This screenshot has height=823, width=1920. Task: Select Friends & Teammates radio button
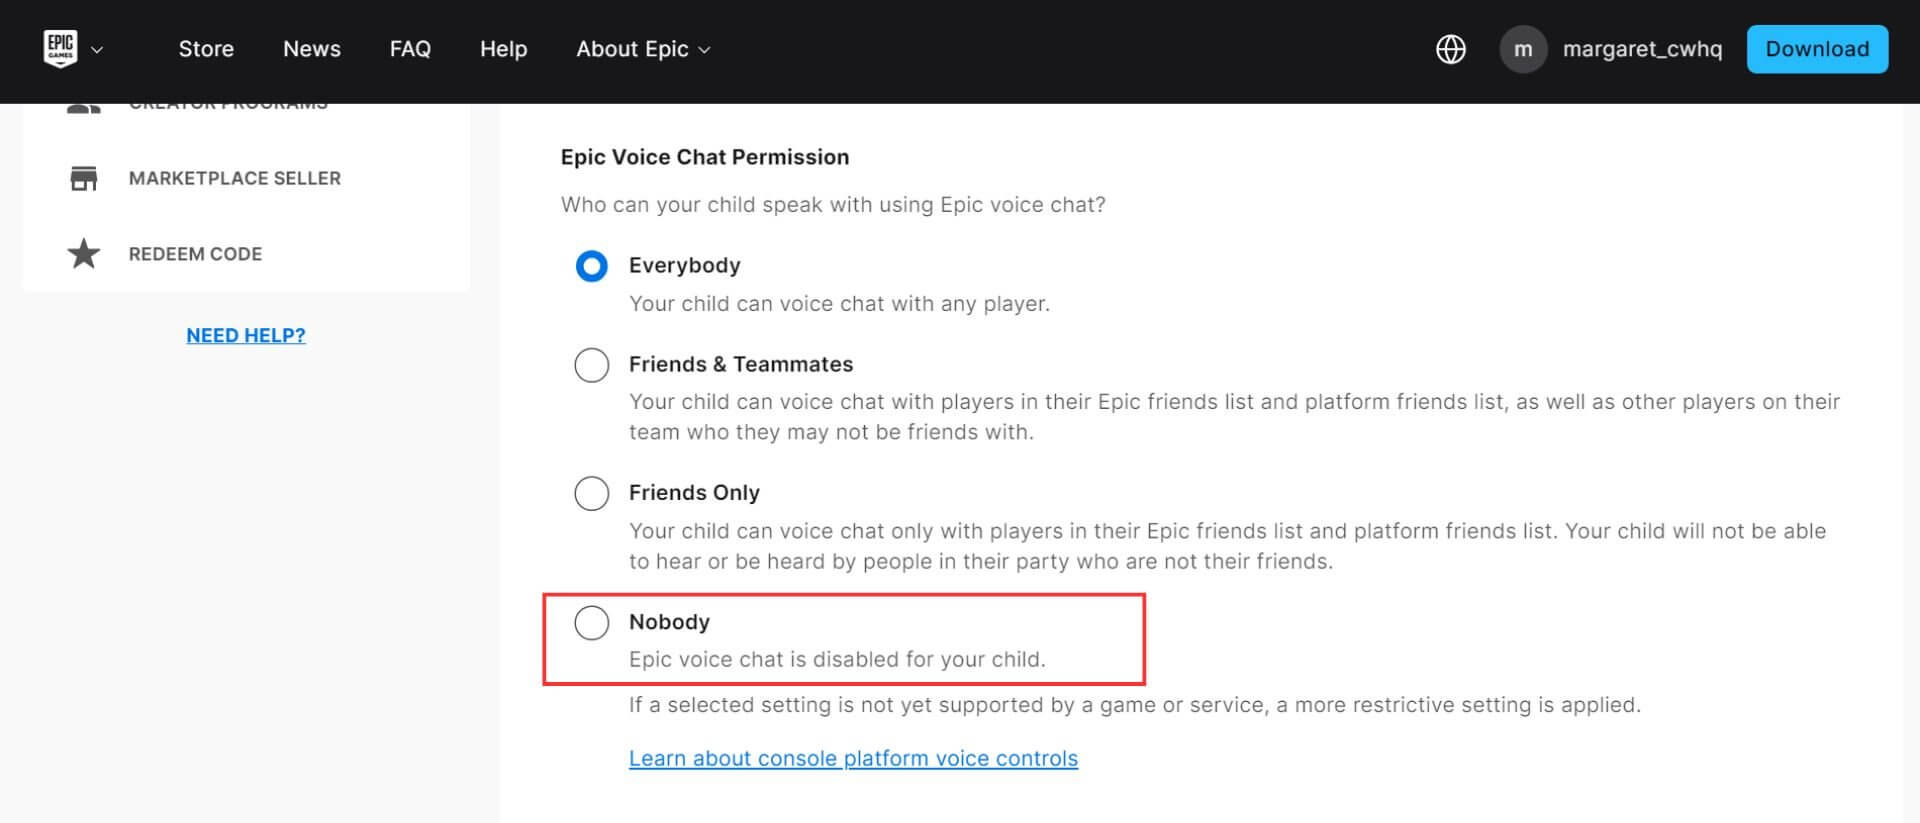(591, 365)
